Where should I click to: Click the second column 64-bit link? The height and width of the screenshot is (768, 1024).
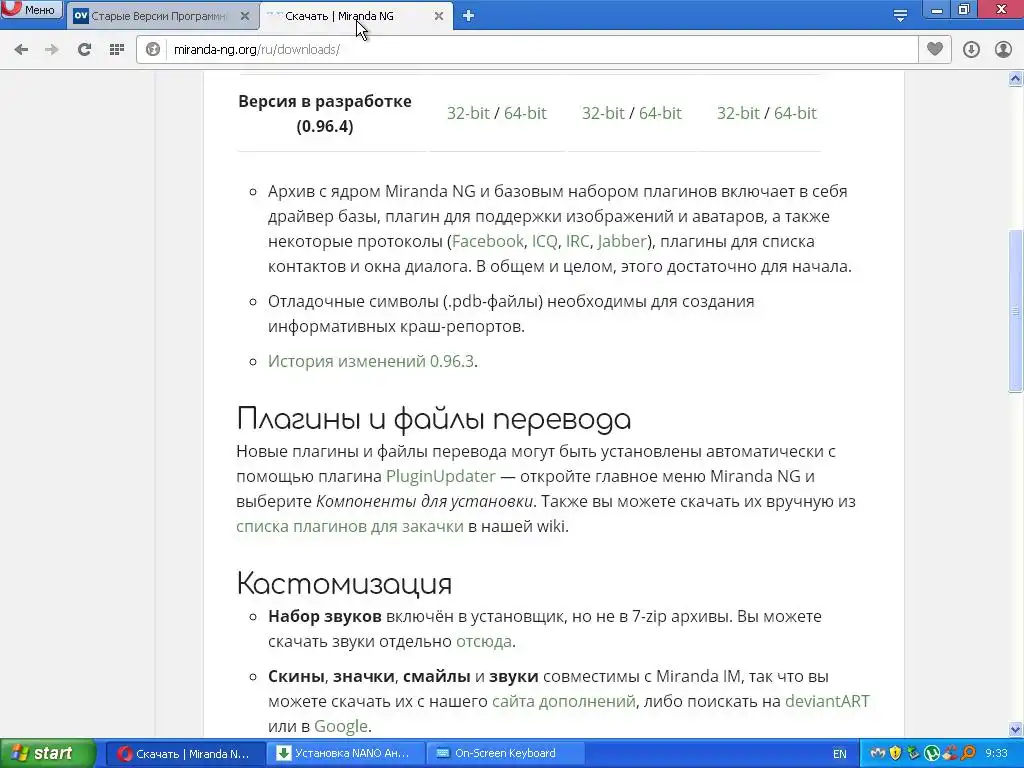click(660, 113)
